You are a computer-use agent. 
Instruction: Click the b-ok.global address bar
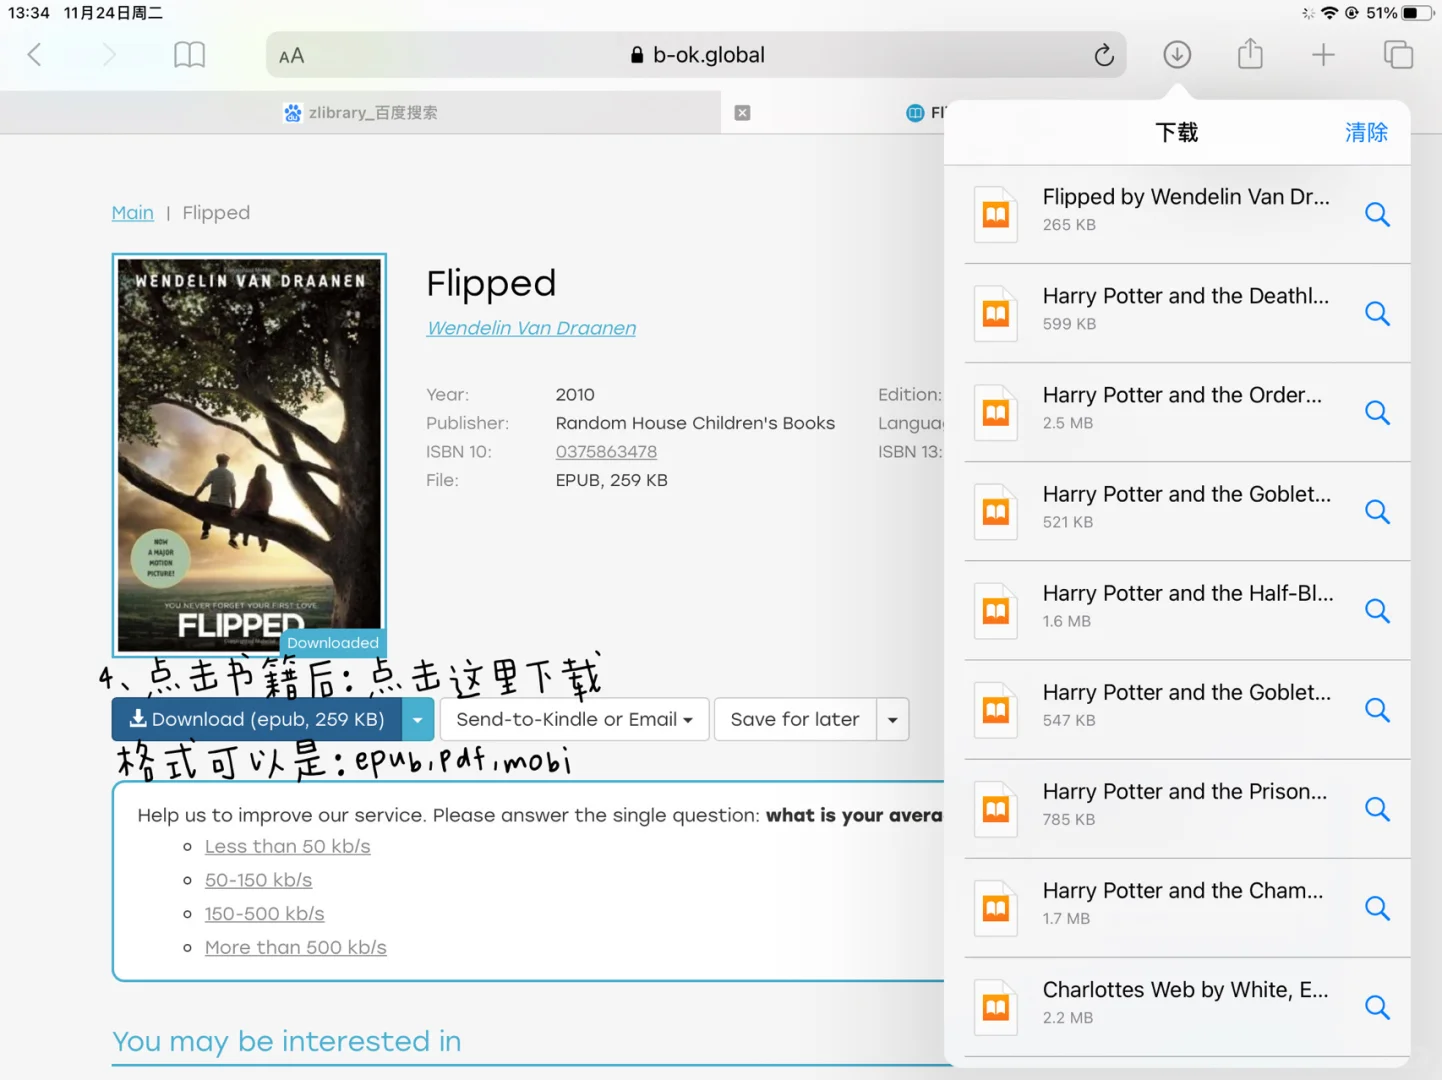tap(697, 55)
